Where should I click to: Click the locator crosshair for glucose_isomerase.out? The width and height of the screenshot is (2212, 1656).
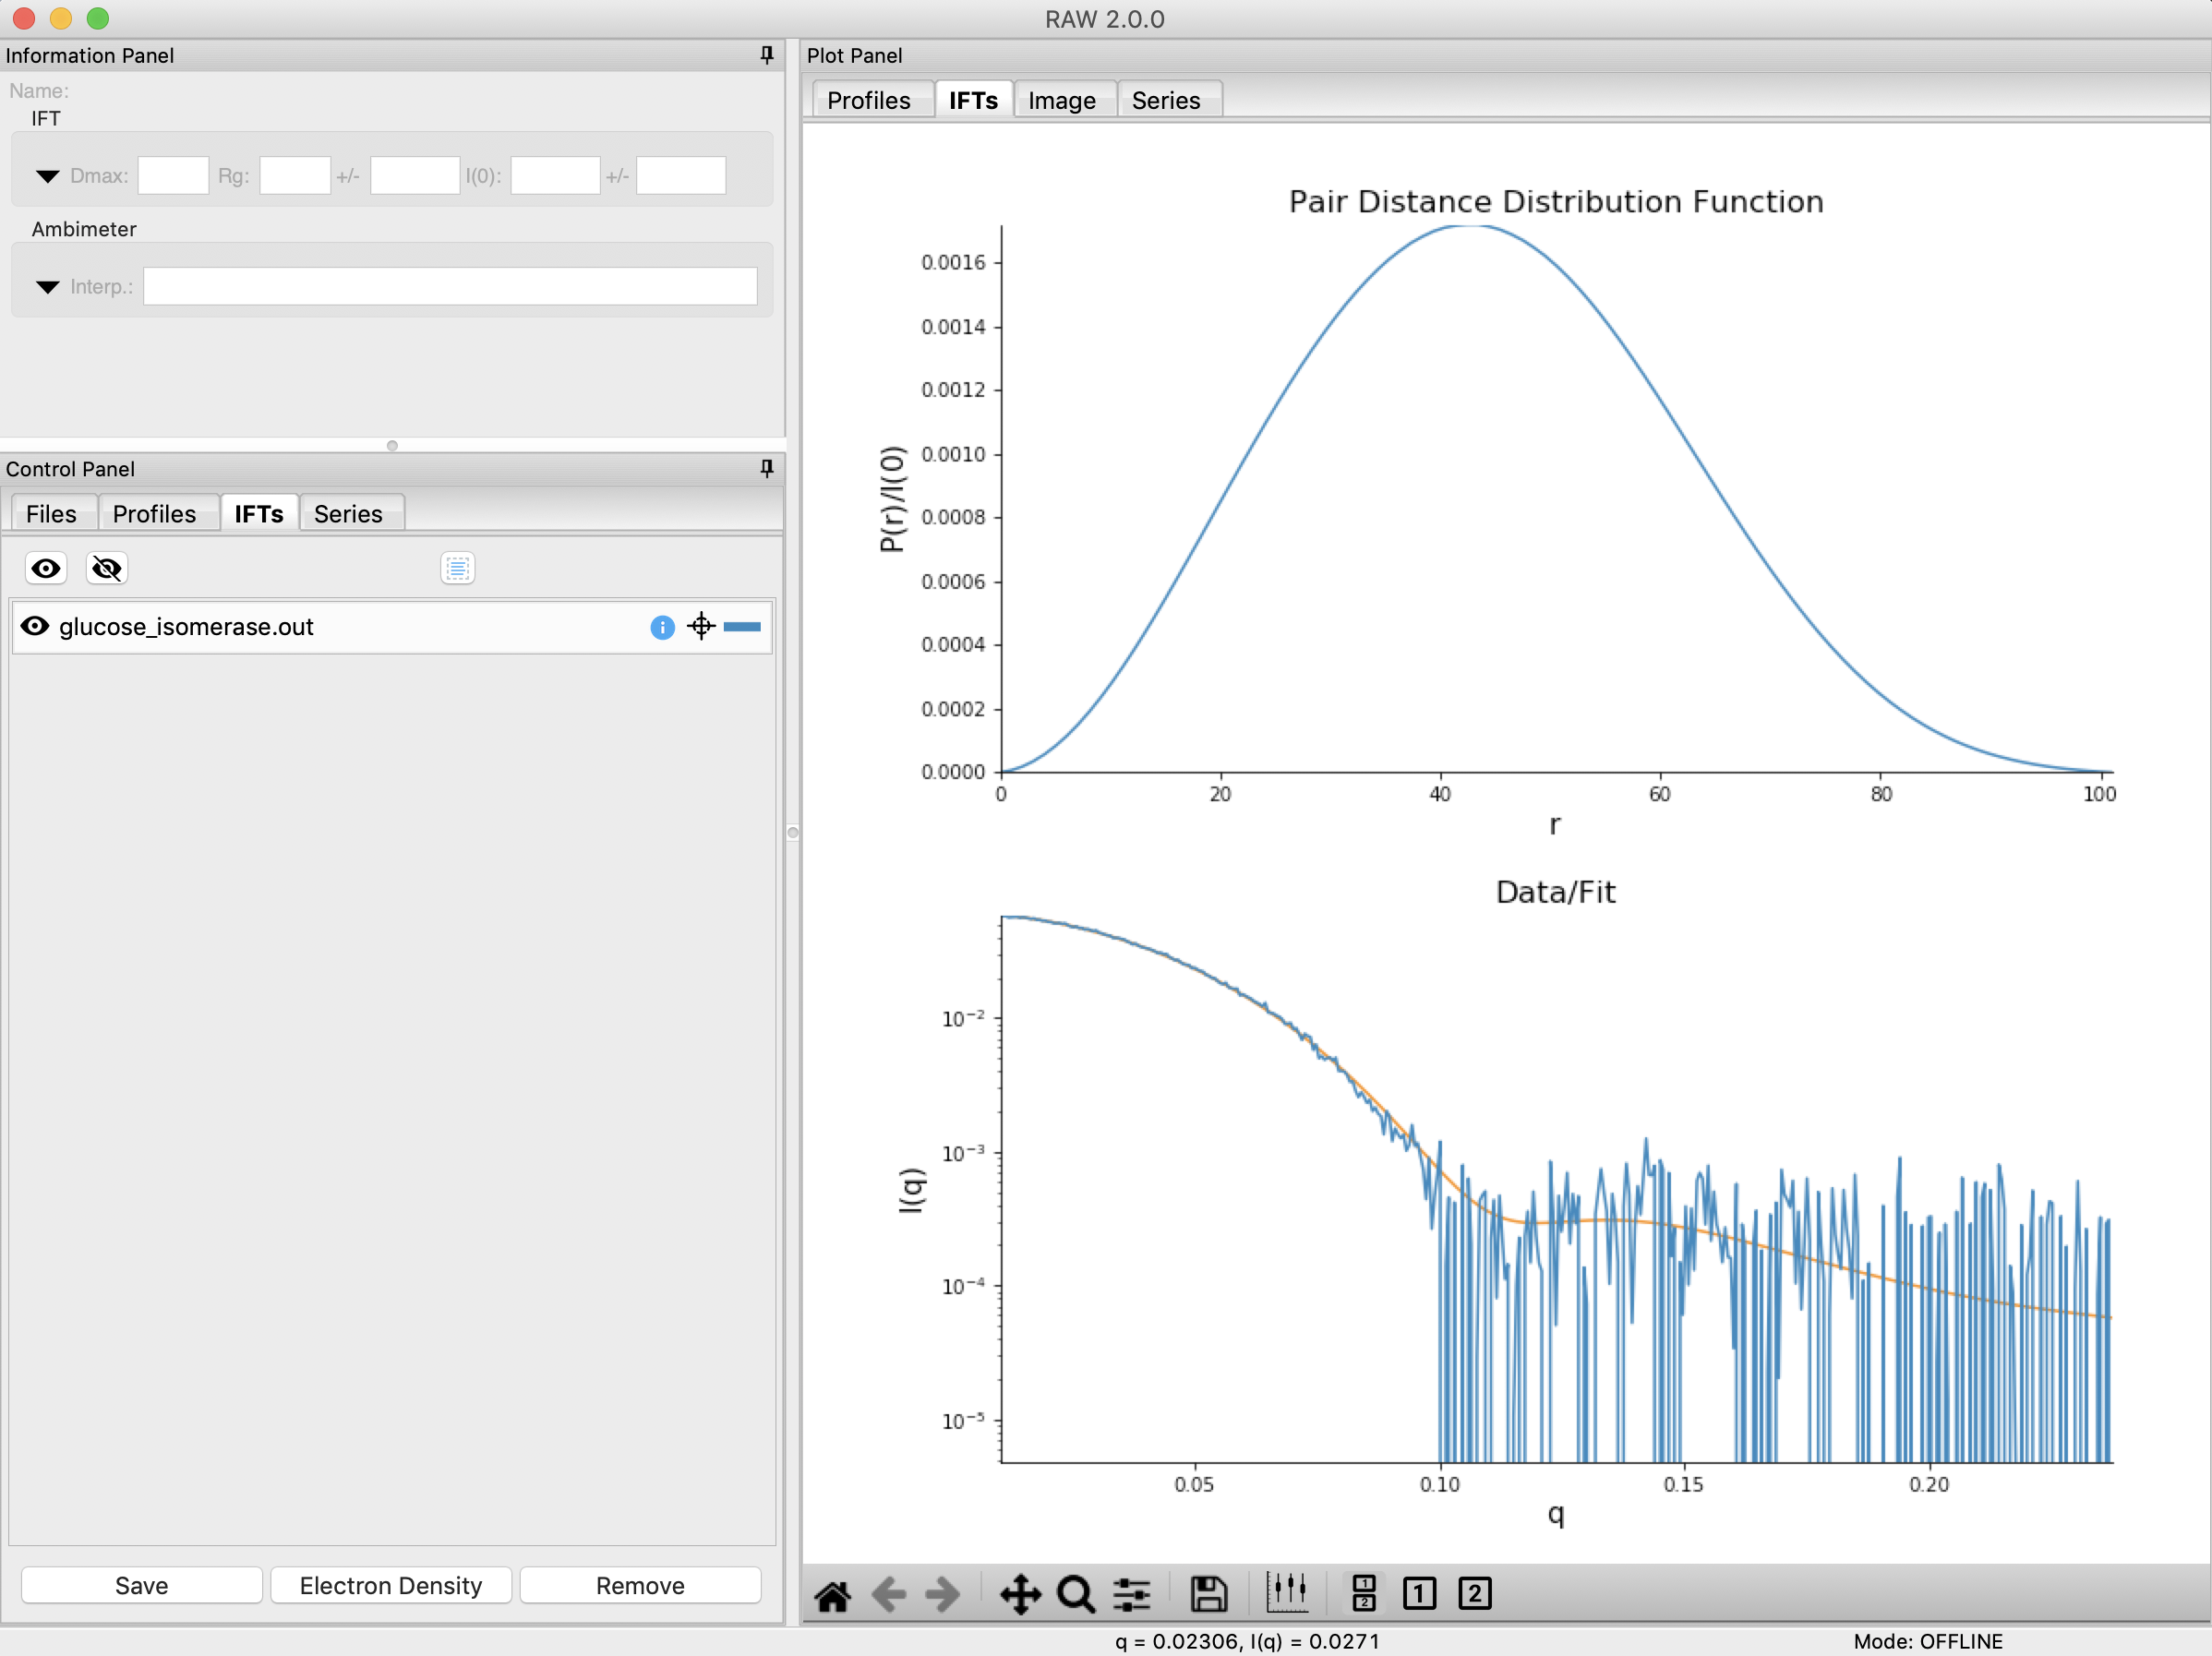point(701,626)
